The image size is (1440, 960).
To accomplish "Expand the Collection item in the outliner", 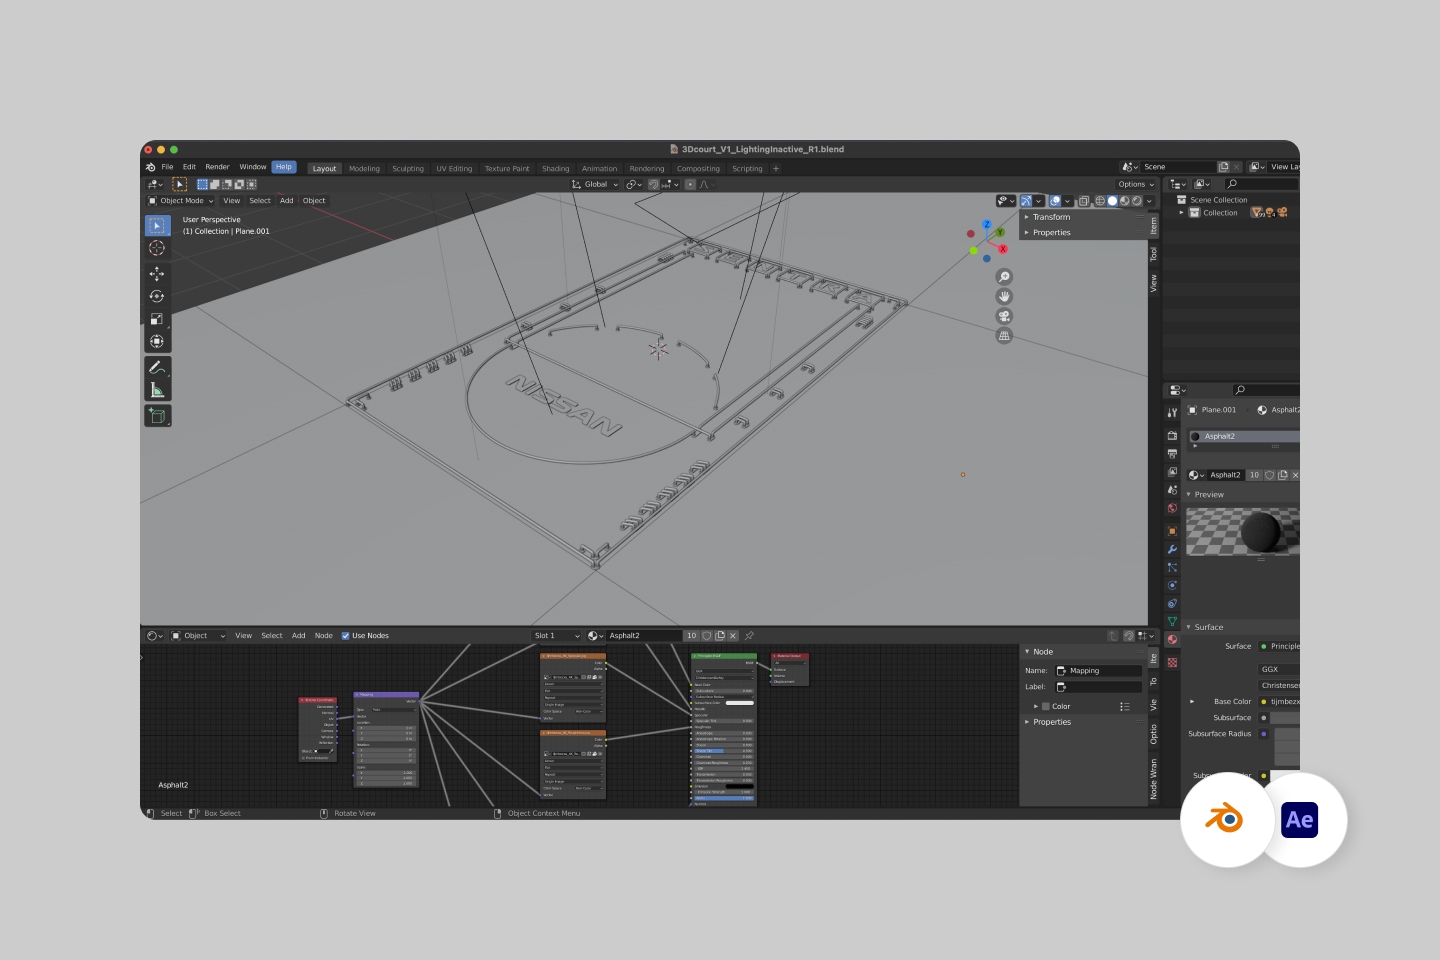I will [x=1181, y=213].
